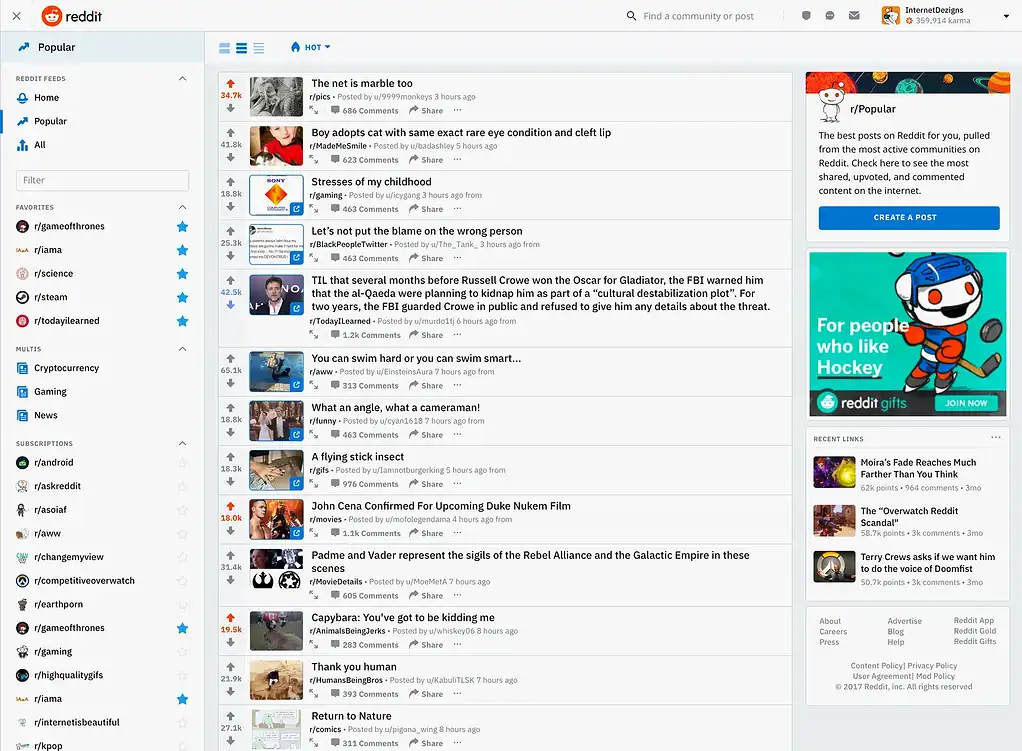Click the search magnifier icon
Image resolution: width=1022 pixels, height=751 pixels.
point(631,16)
